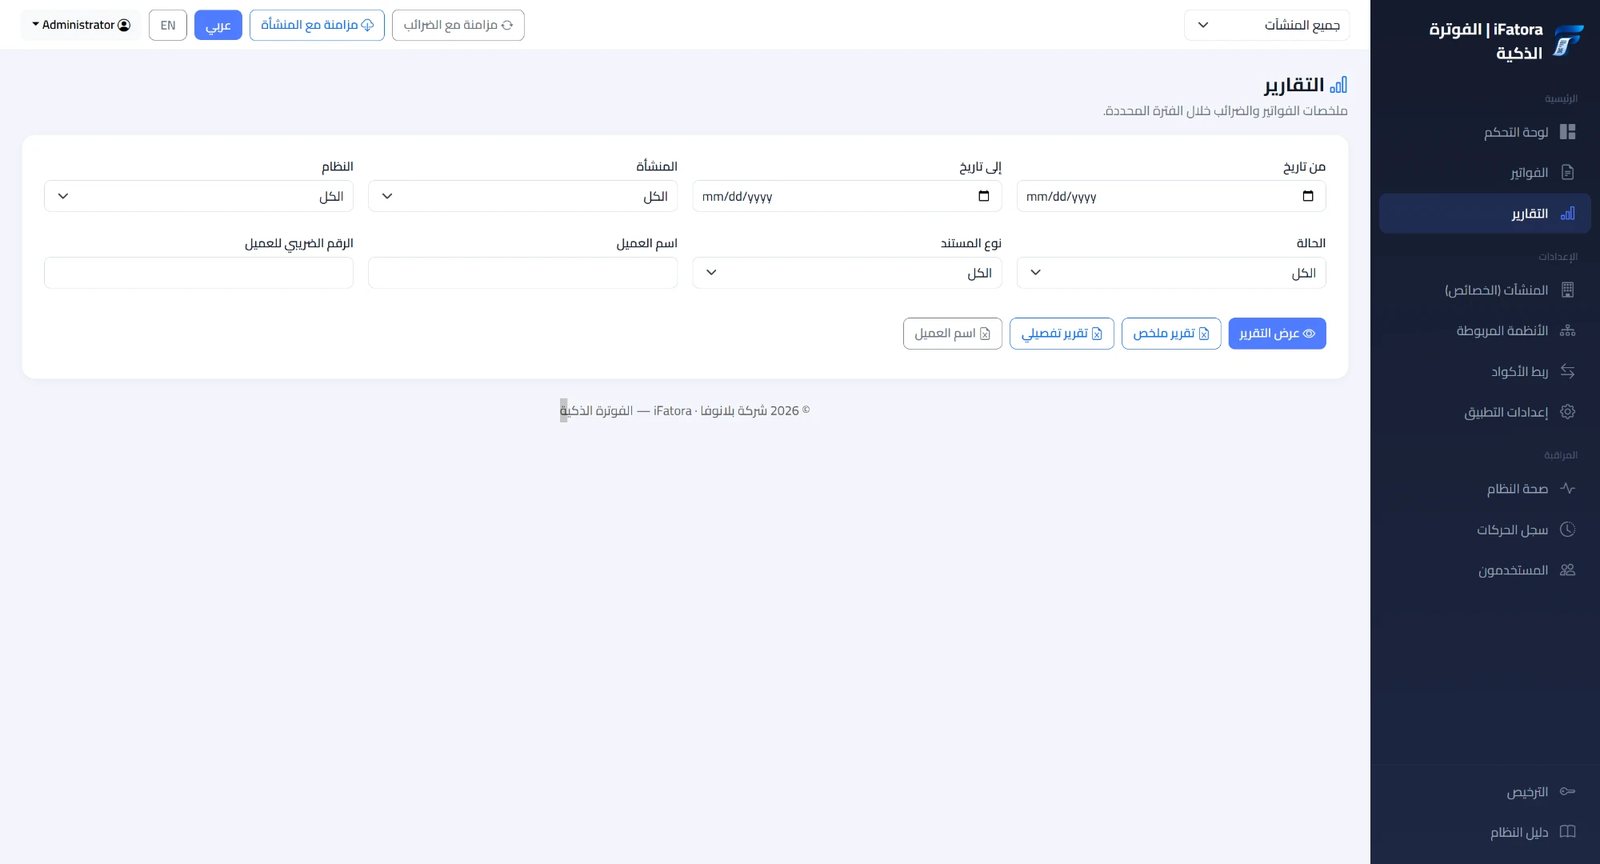Click the system health pulse icon
Image resolution: width=1600 pixels, height=864 pixels.
point(1567,489)
